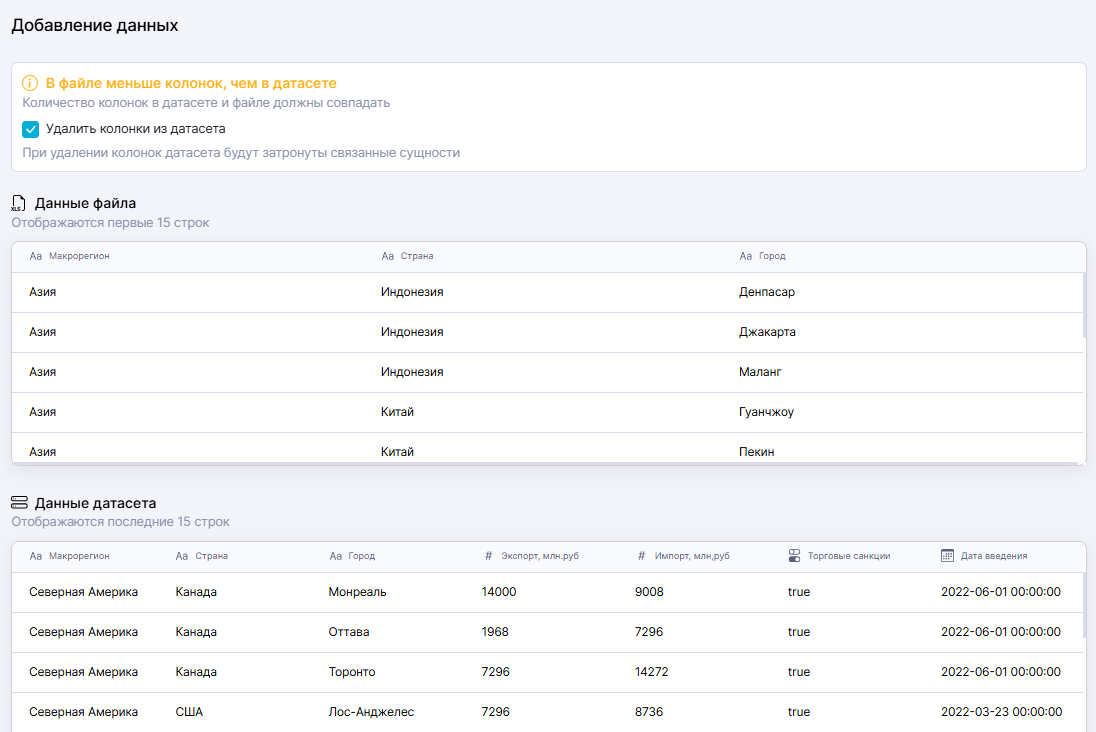Click the 14000 export value for Монреаль
The image size is (1096, 732).
coord(499,592)
